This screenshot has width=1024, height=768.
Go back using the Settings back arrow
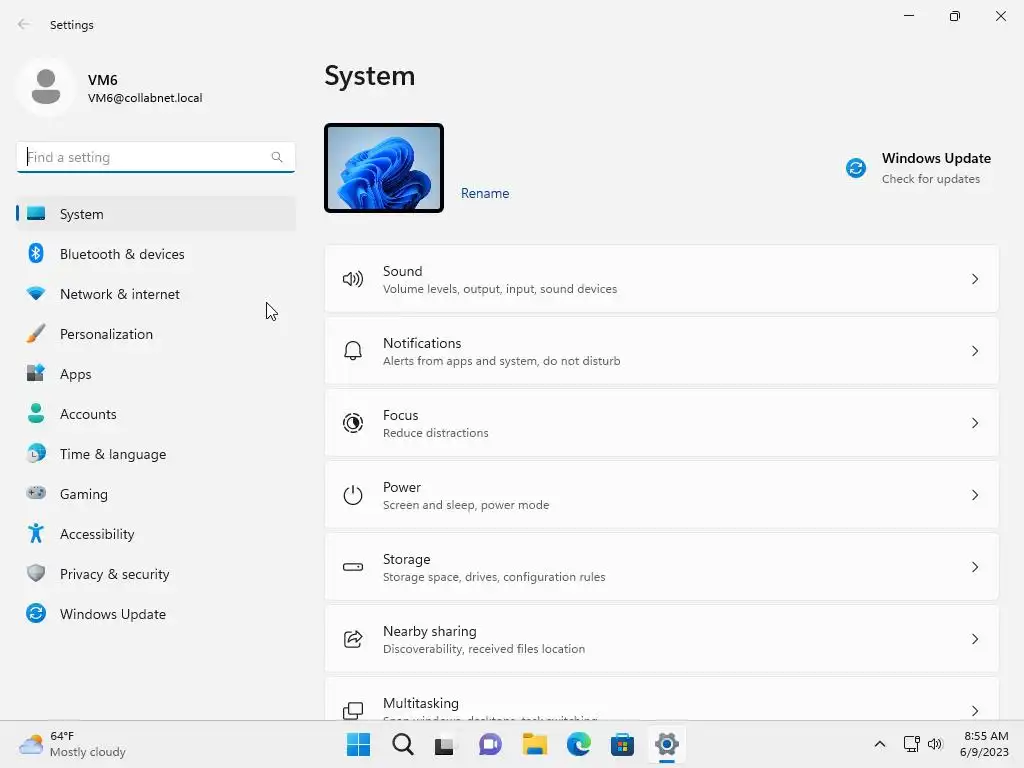[x=24, y=24]
